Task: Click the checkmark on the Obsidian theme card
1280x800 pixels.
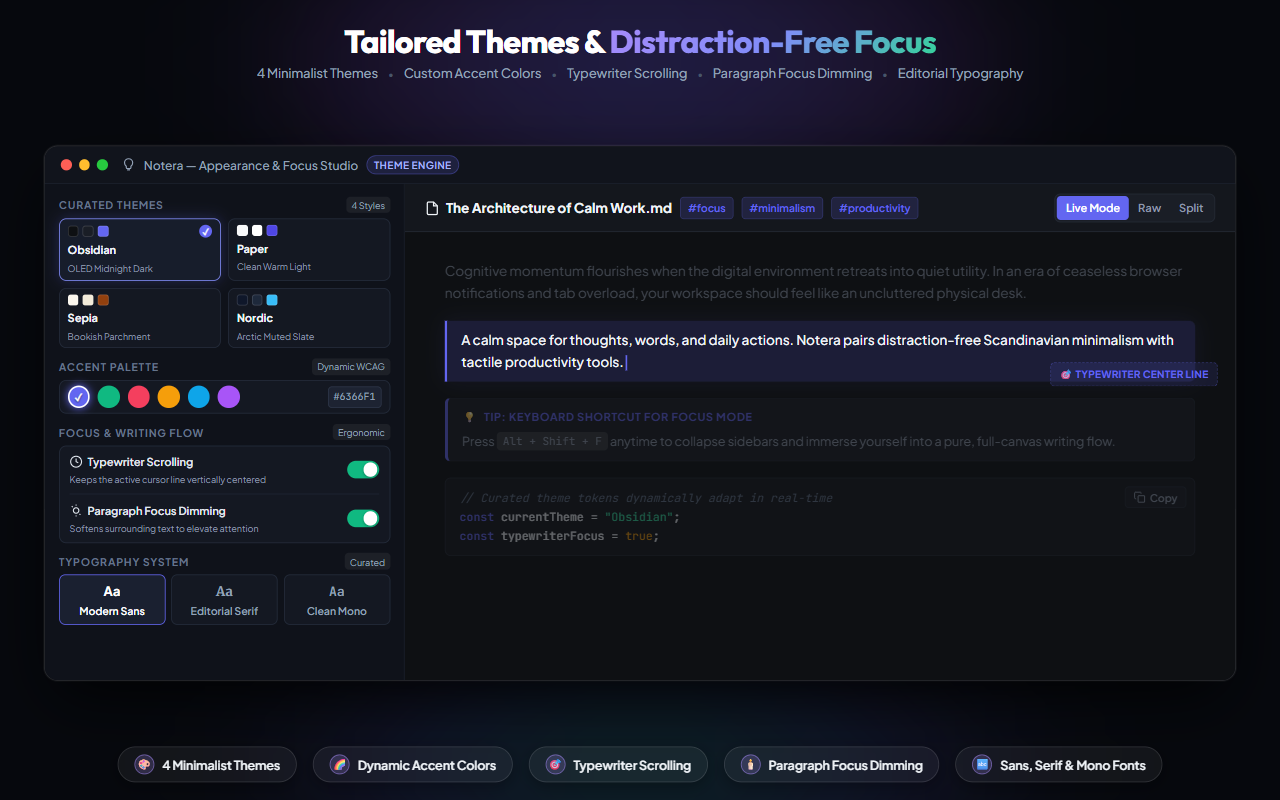Action: click(205, 231)
